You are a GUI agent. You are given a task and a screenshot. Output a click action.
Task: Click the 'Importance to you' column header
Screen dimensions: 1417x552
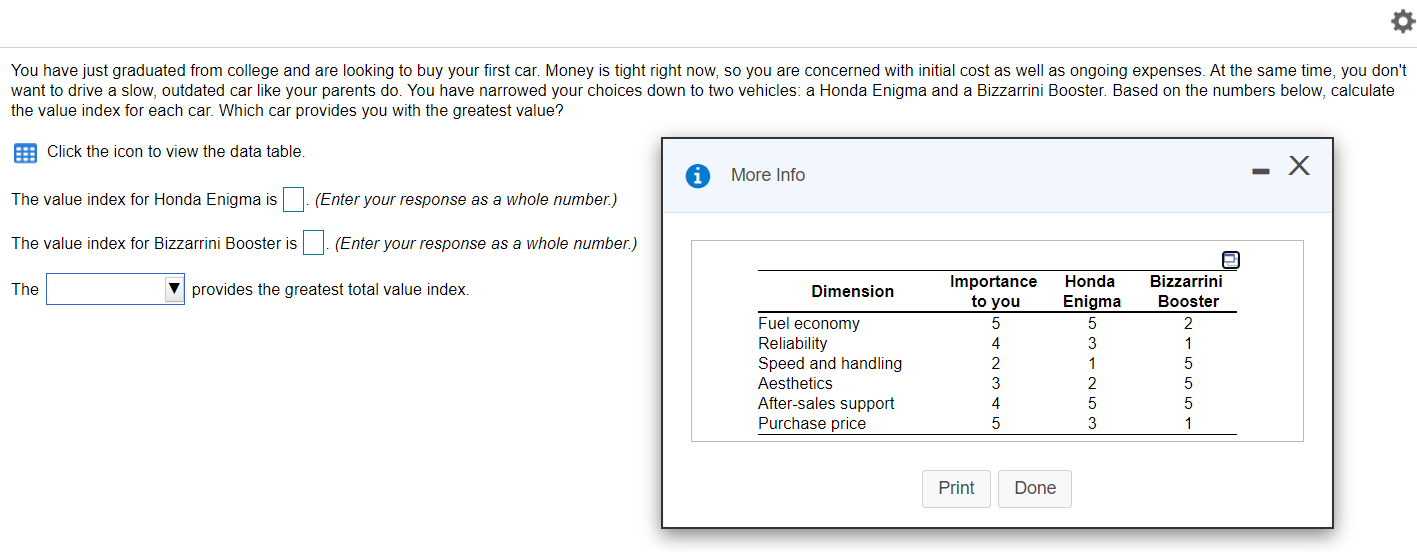coord(993,291)
